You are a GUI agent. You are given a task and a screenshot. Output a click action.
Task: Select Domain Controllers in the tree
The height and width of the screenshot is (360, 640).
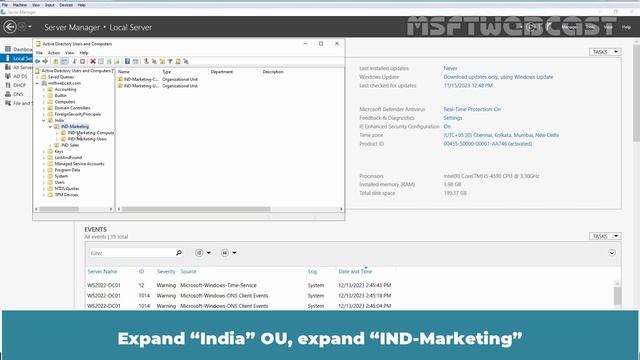[x=72, y=108]
